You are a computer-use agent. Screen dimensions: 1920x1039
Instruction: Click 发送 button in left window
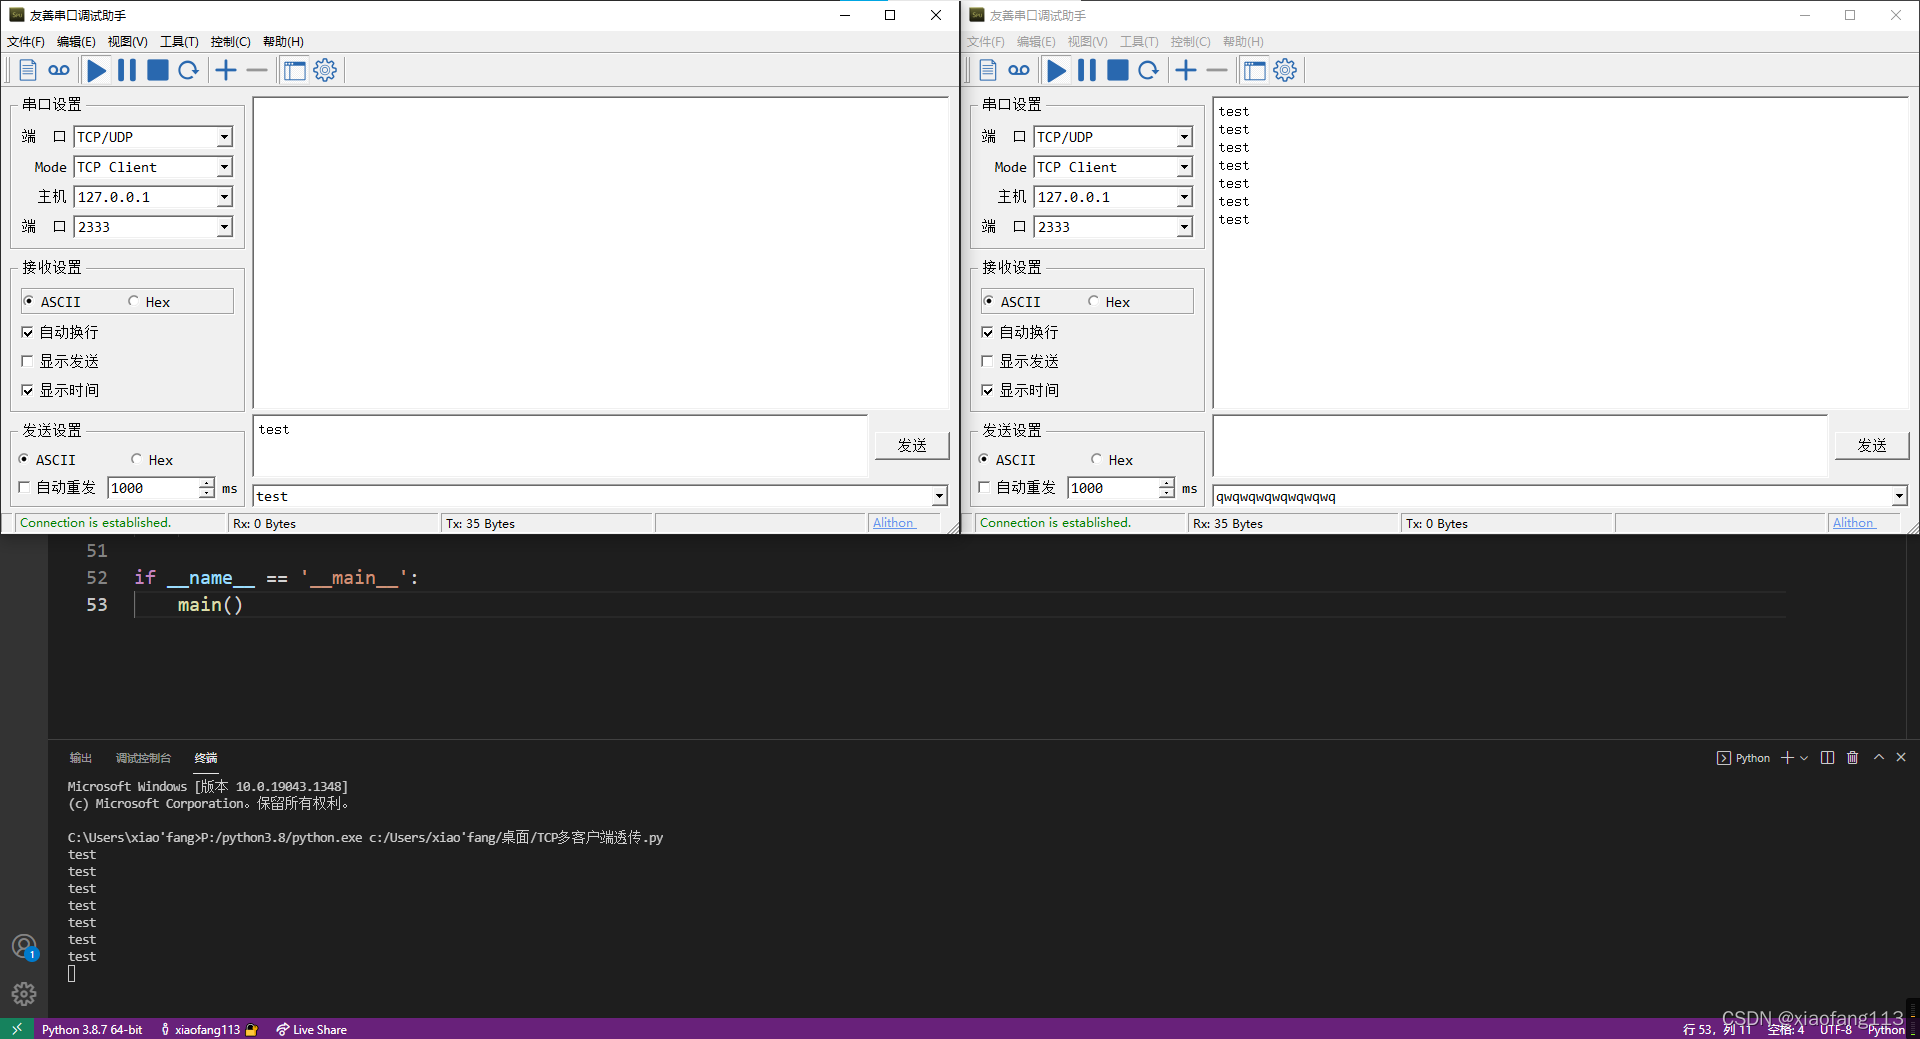[912, 445]
